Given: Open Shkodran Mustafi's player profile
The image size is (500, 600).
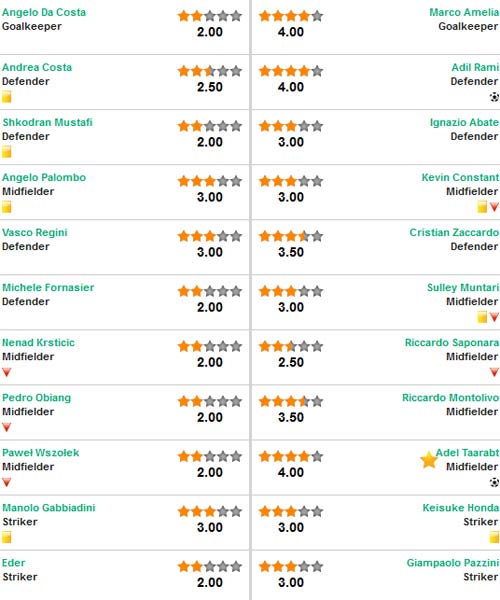Looking at the screenshot, I should point(47,122).
